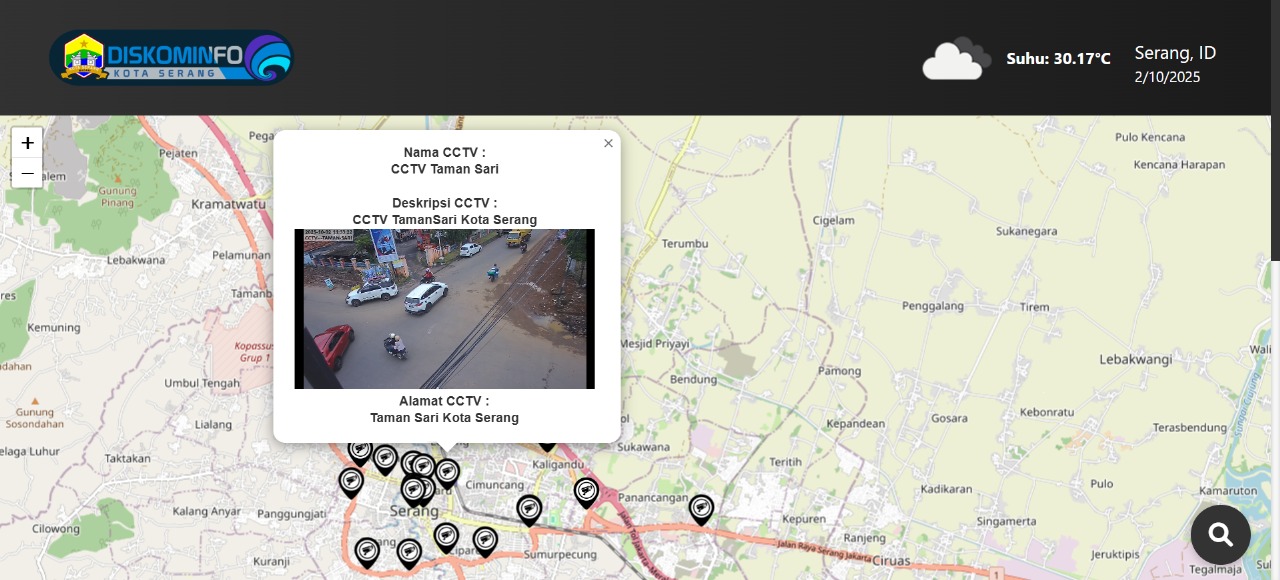1280x580 pixels.
Task: Select CCTV marker directly below popup pointer tip
Action: click(447, 472)
